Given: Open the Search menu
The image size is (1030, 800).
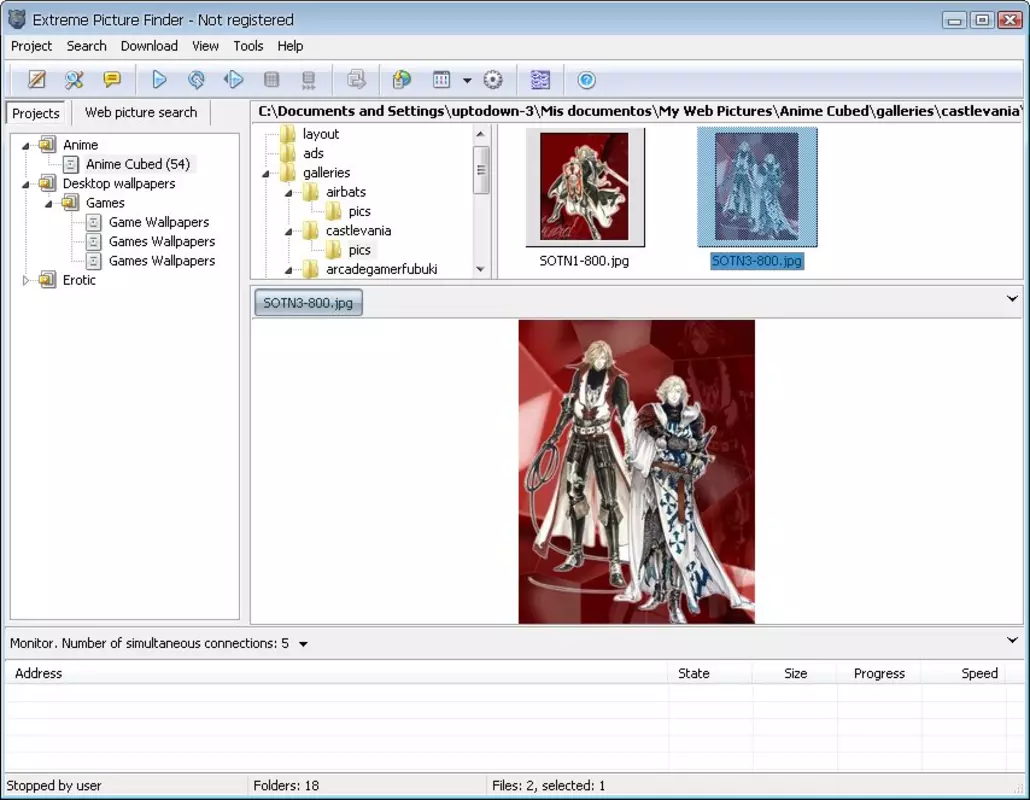Looking at the screenshot, I should [x=86, y=46].
